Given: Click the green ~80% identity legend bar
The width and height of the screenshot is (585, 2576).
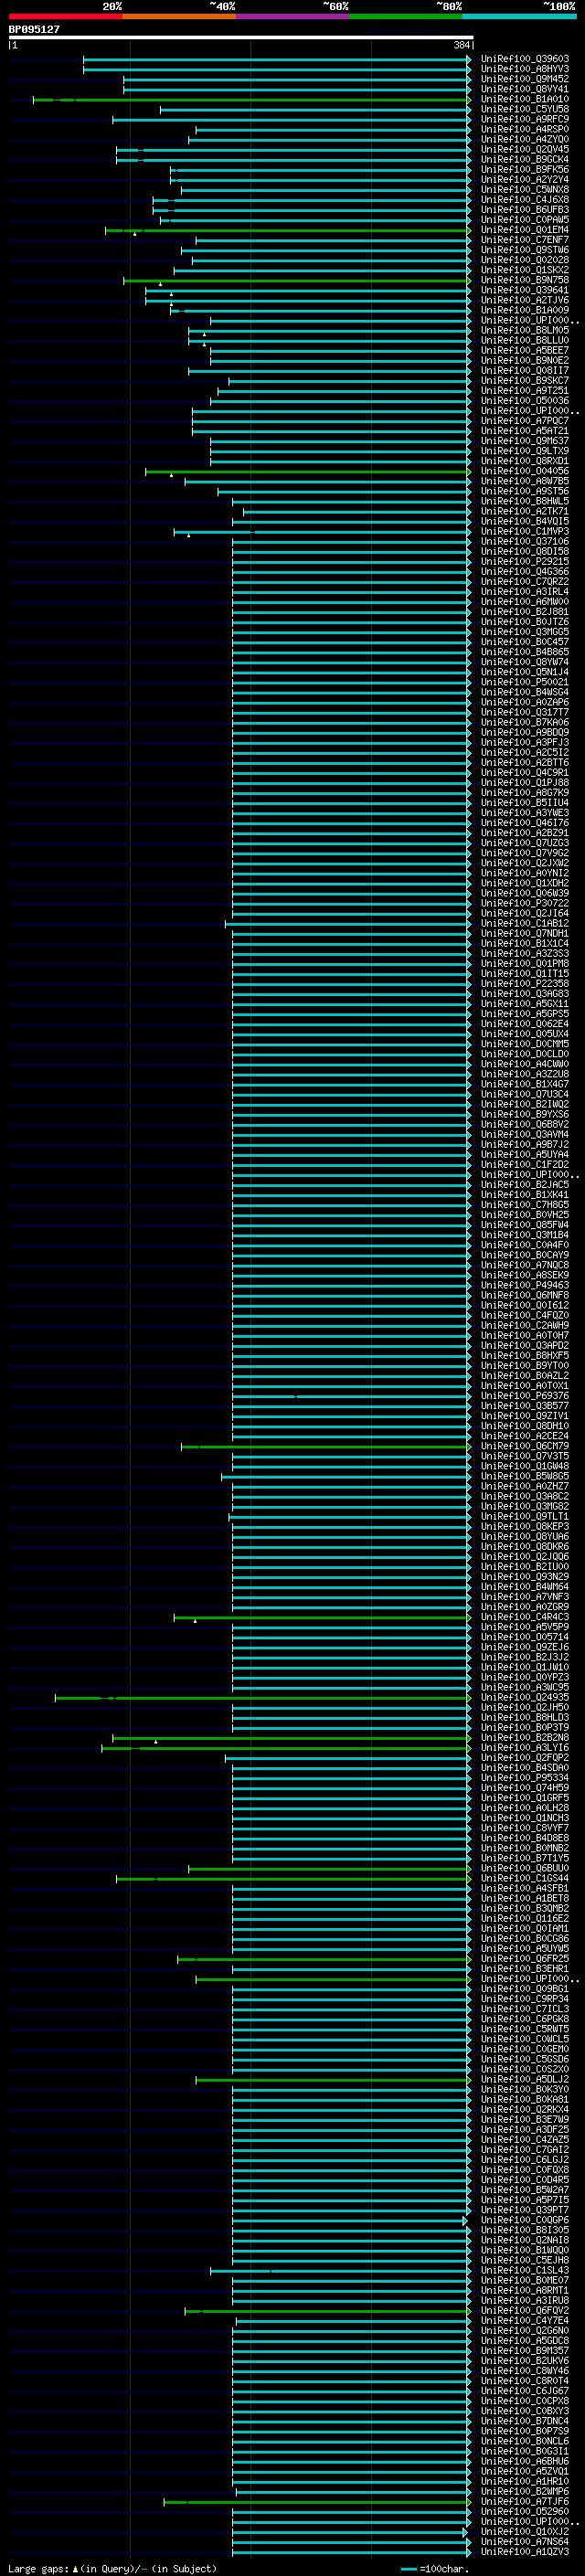Looking at the screenshot, I should [406, 17].
